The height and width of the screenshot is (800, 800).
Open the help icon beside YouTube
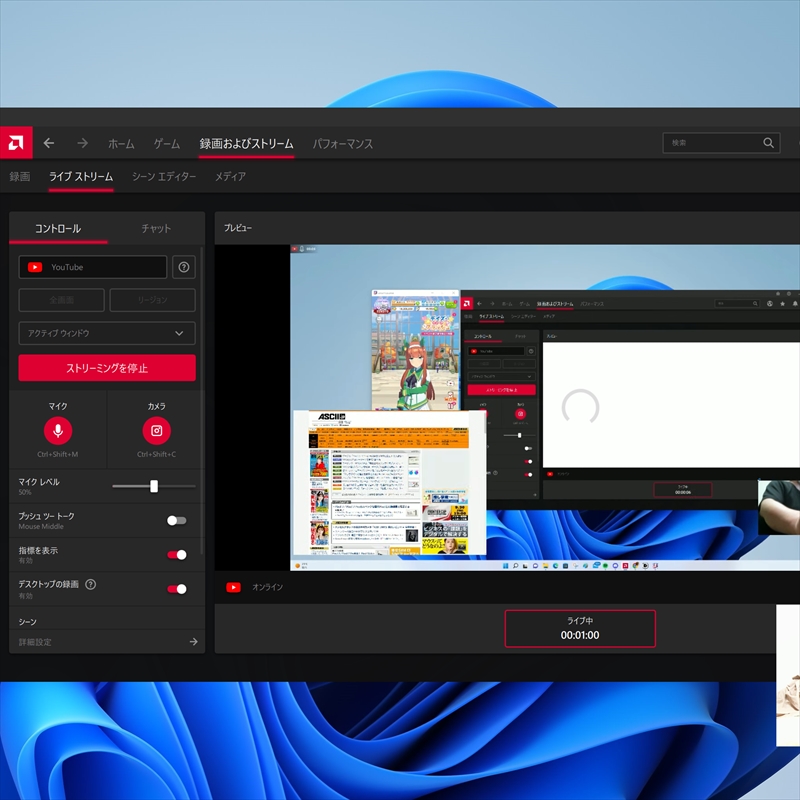[184, 267]
